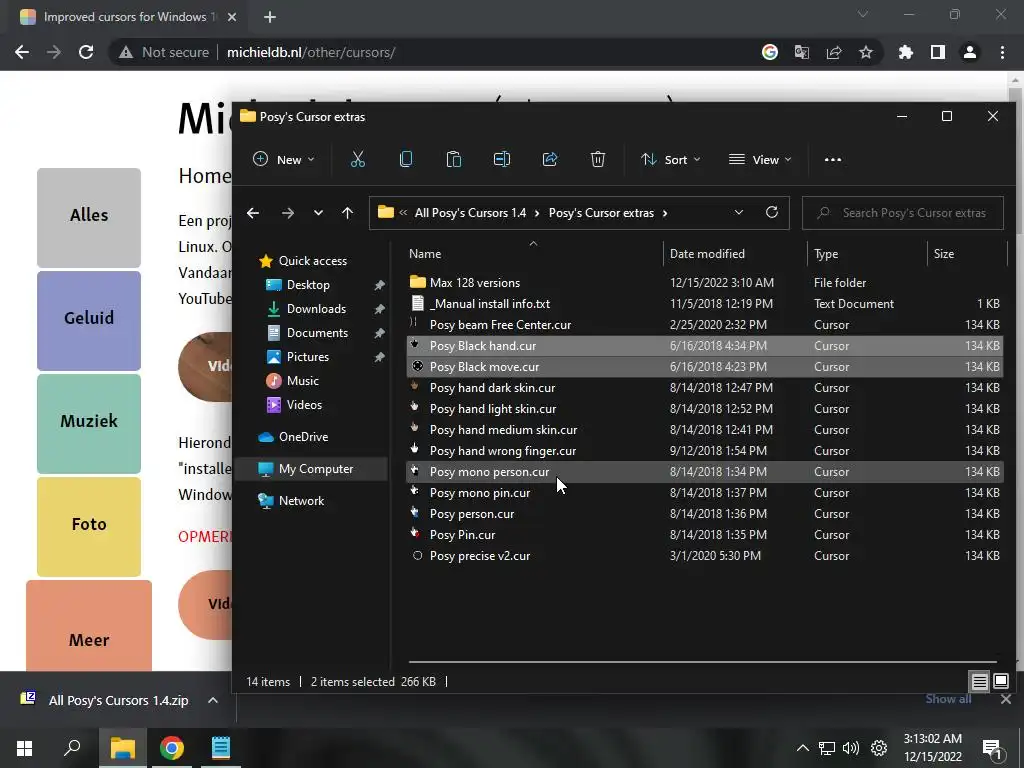Click Chrome's back arrow
The image size is (1024, 768).
(22, 52)
